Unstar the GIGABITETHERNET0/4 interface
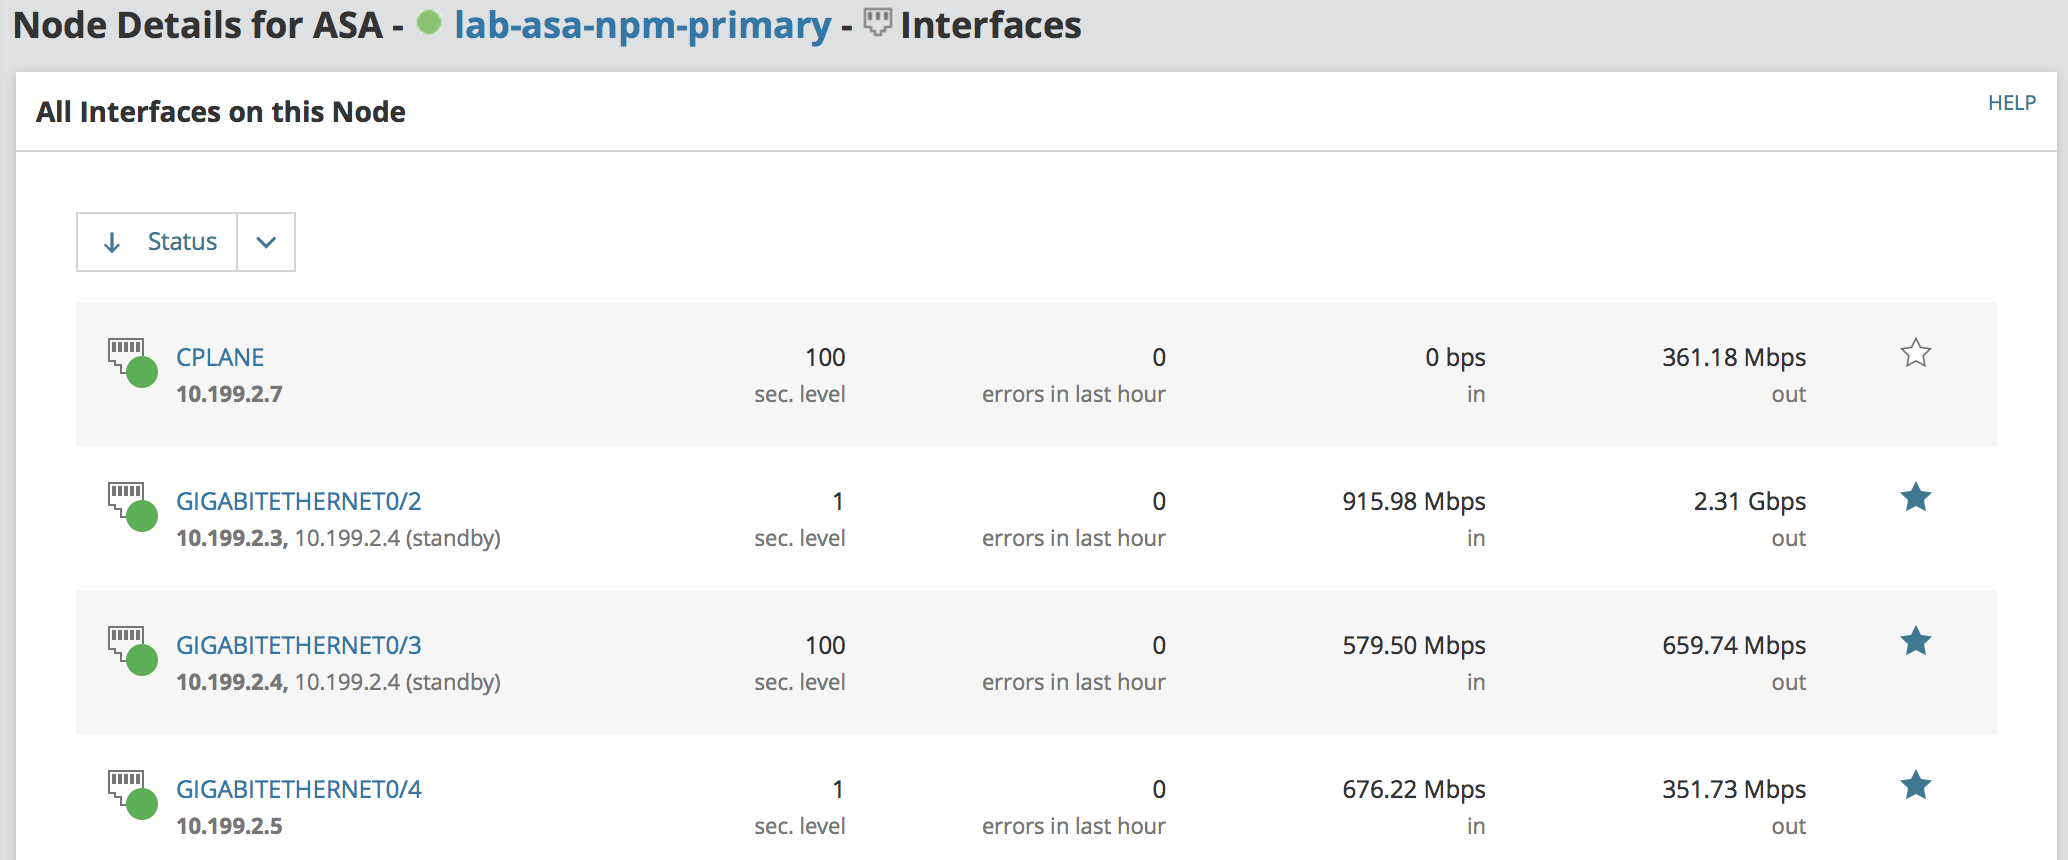Viewport: 2068px width, 860px height. click(x=1915, y=785)
